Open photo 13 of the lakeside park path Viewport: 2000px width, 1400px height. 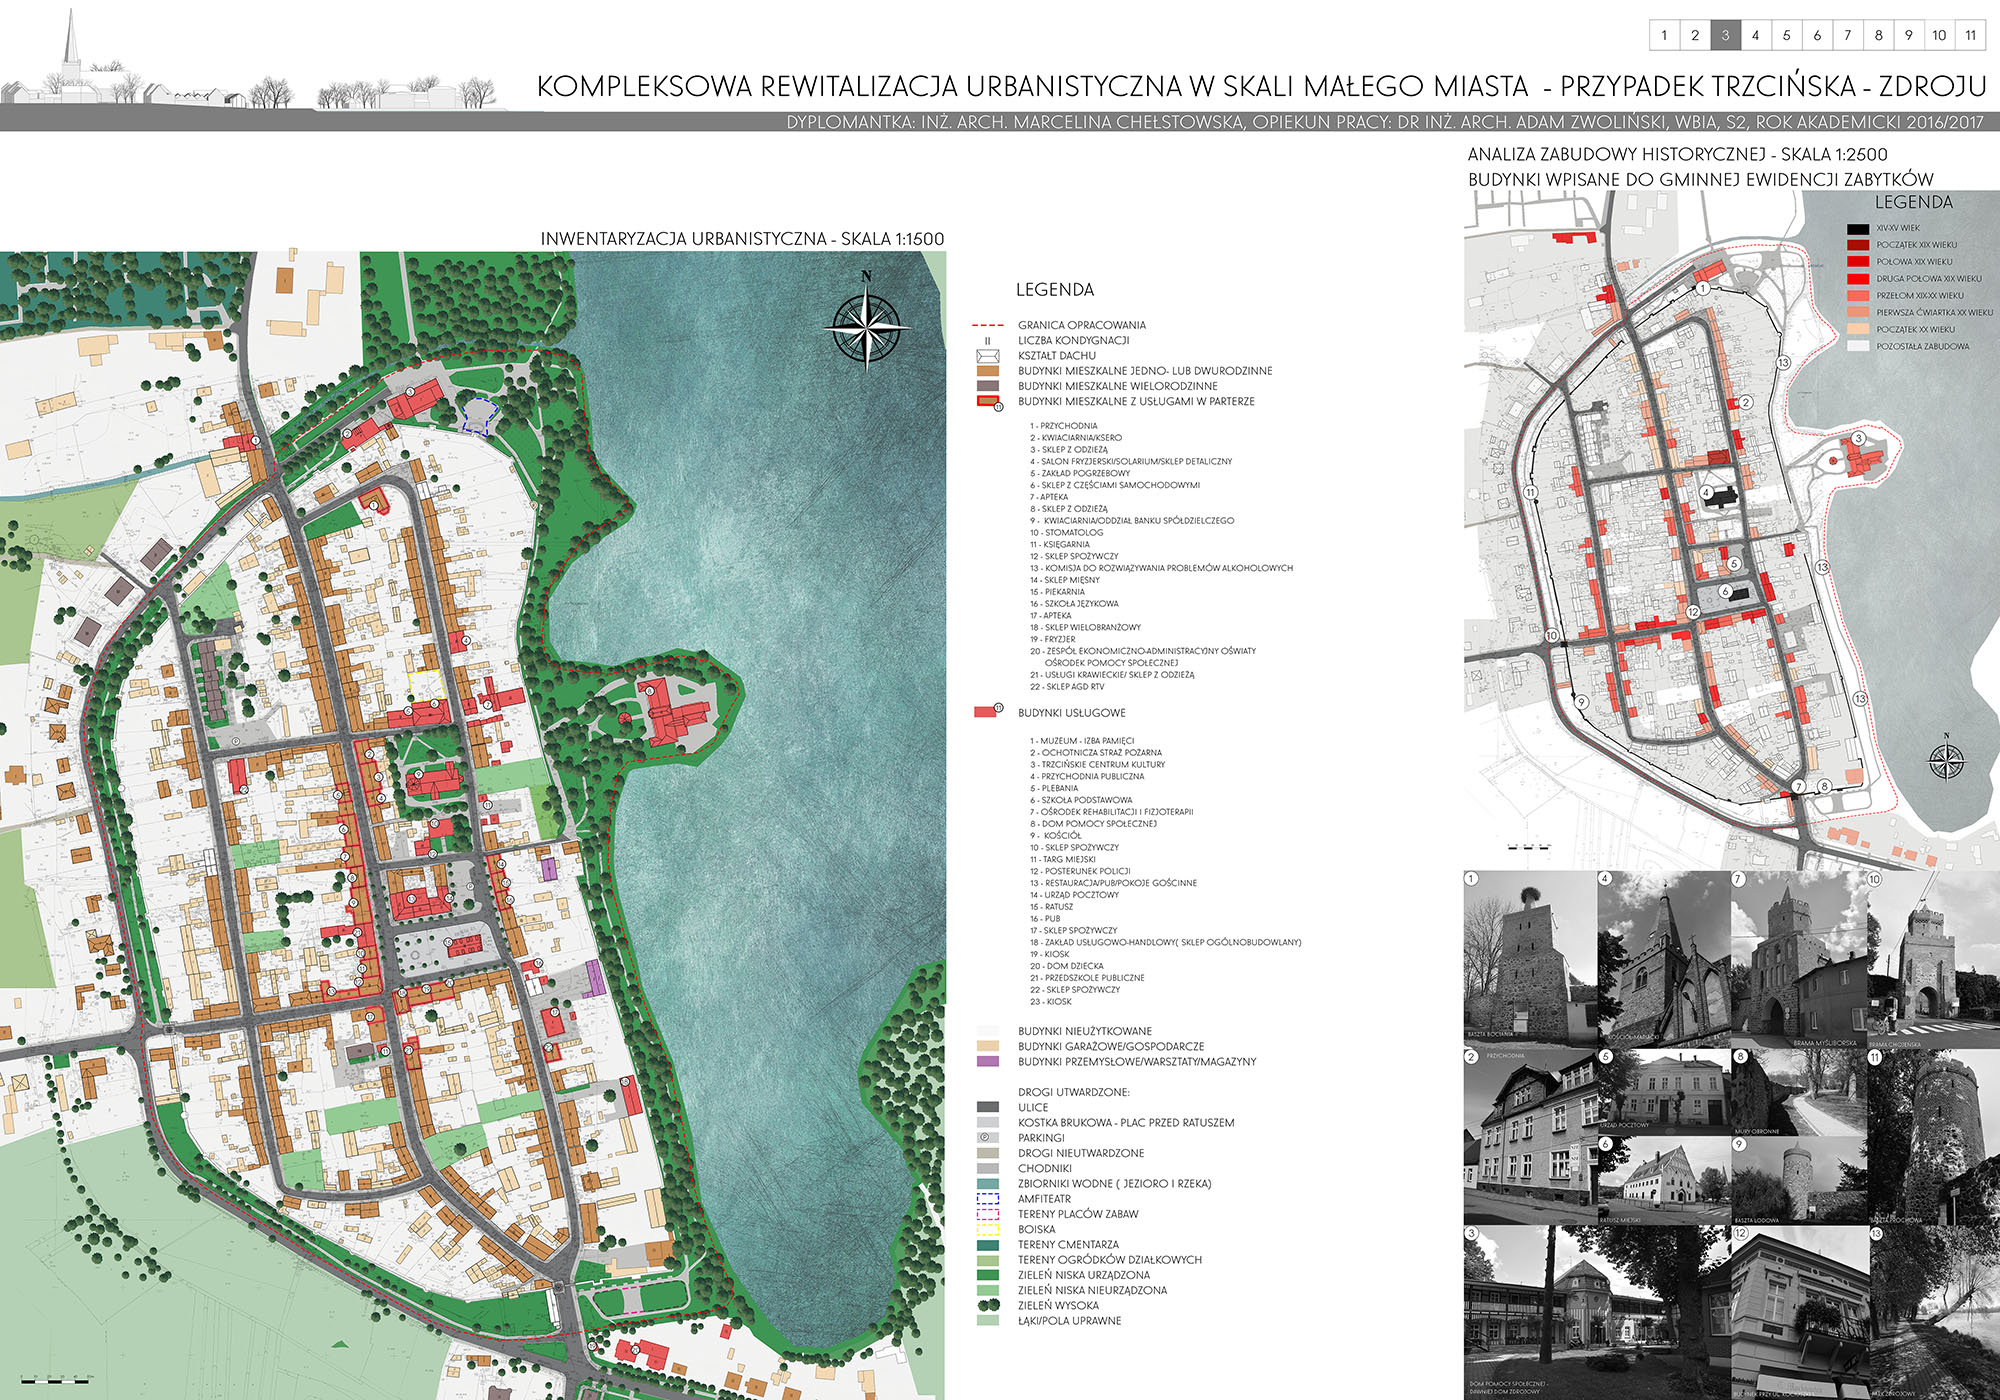[x=1933, y=1312]
